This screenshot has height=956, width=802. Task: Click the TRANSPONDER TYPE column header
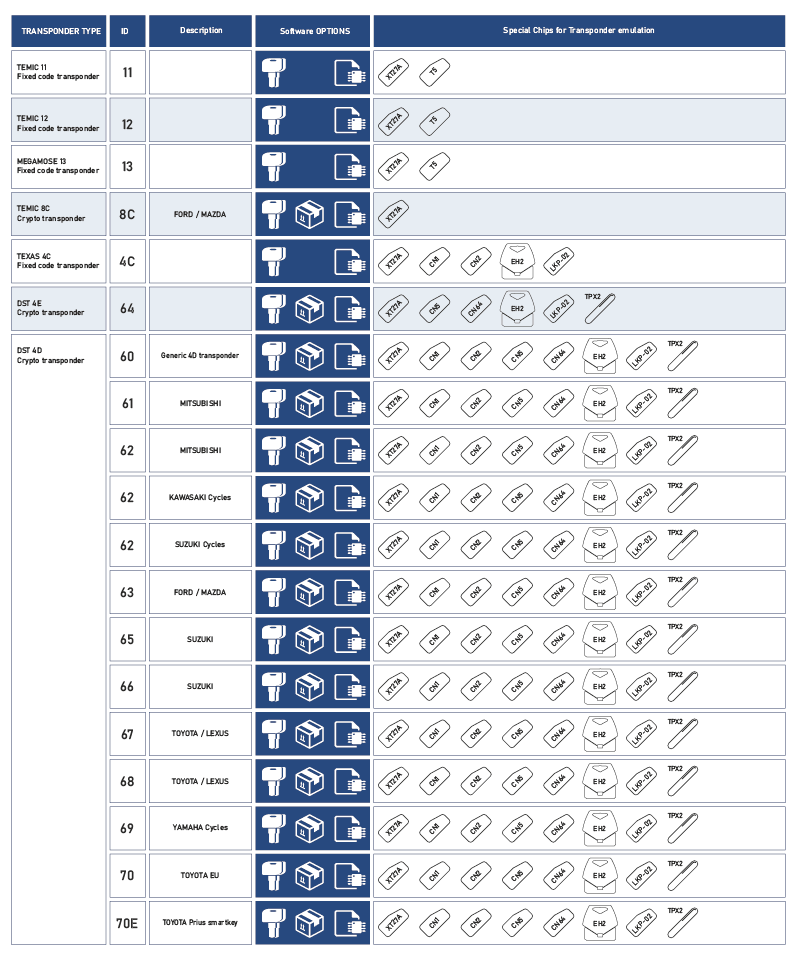60,31
